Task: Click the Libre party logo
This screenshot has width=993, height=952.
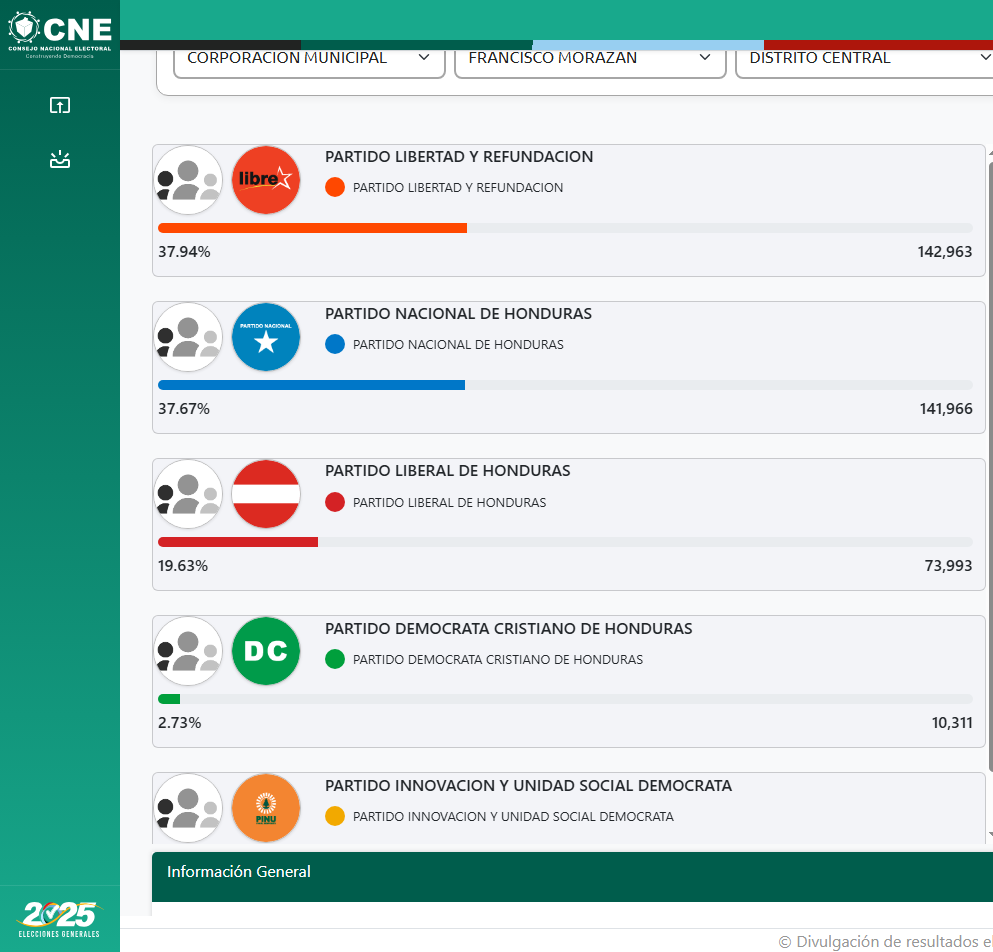Action: 265,180
